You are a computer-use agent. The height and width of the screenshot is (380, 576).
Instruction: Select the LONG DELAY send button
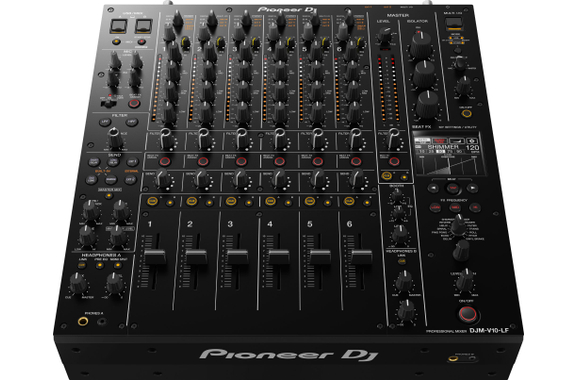click(x=114, y=162)
